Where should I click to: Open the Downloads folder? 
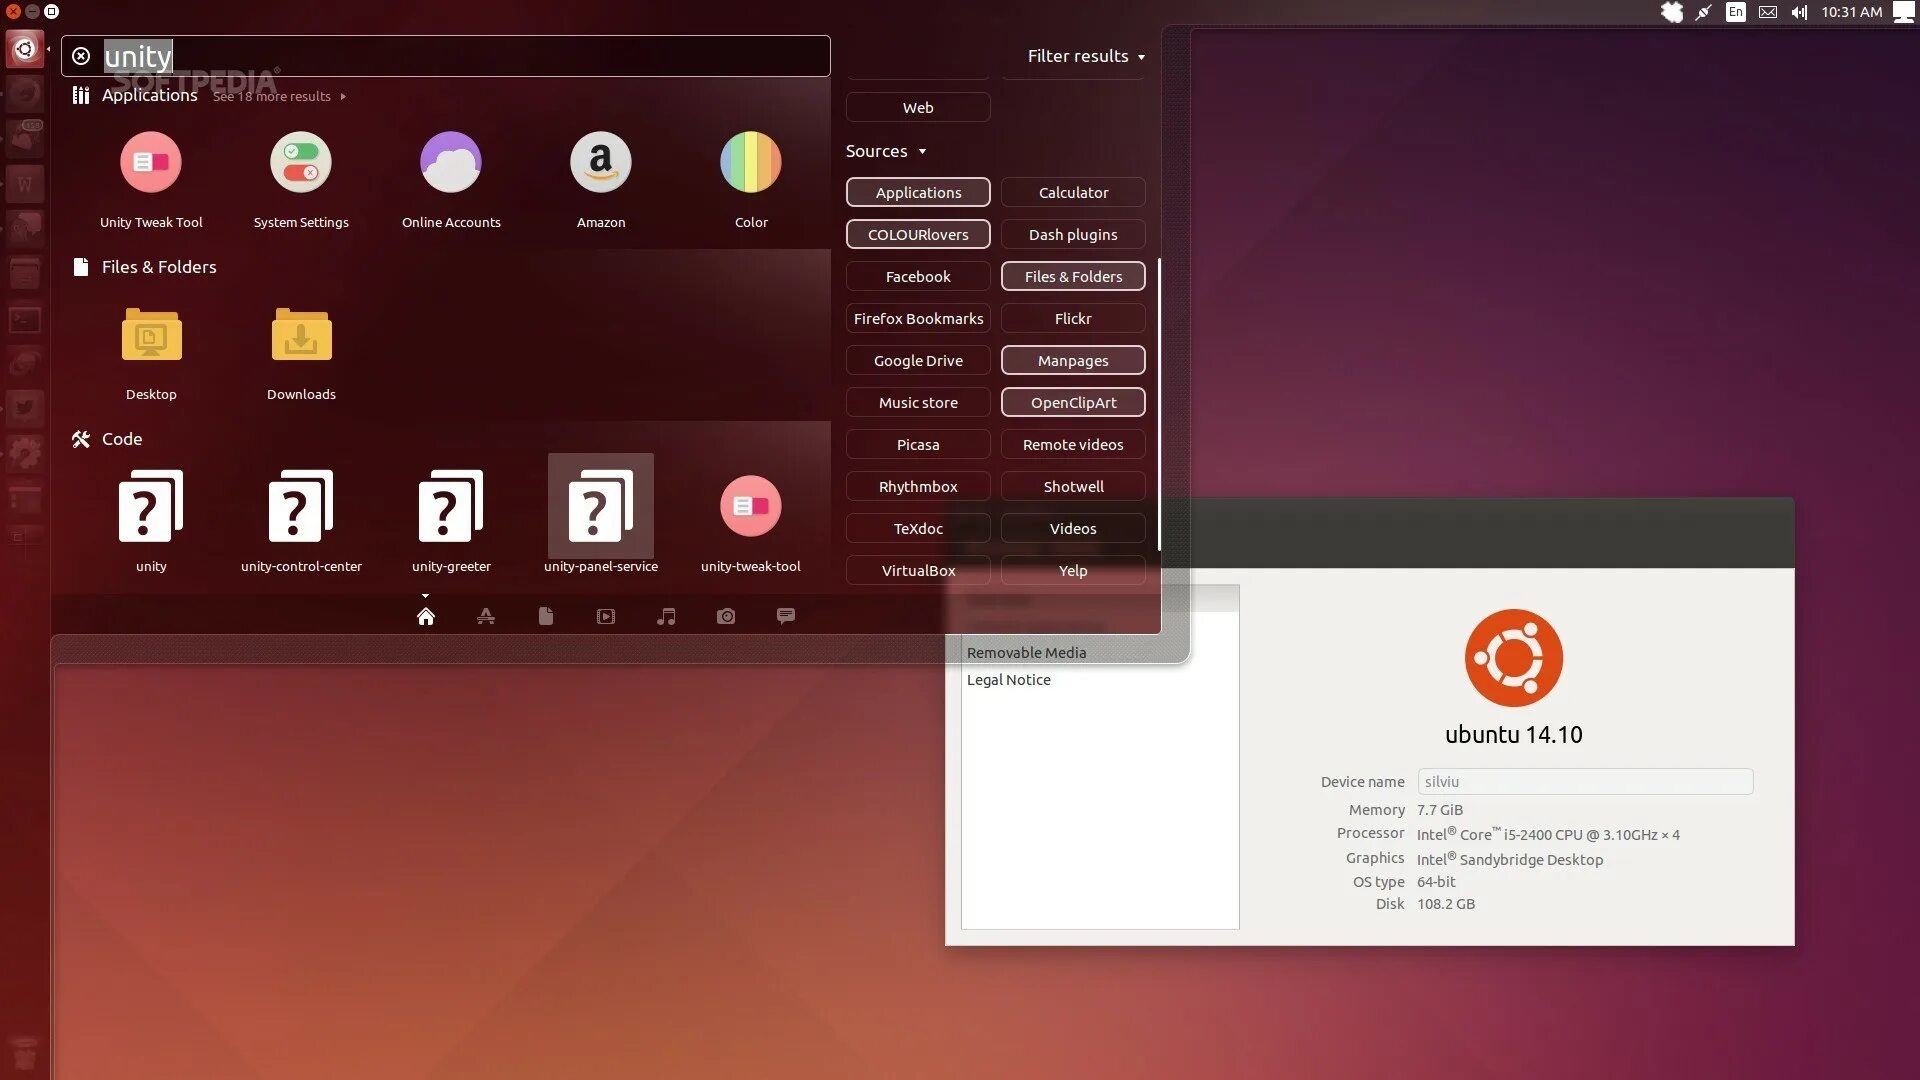tap(301, 337)
